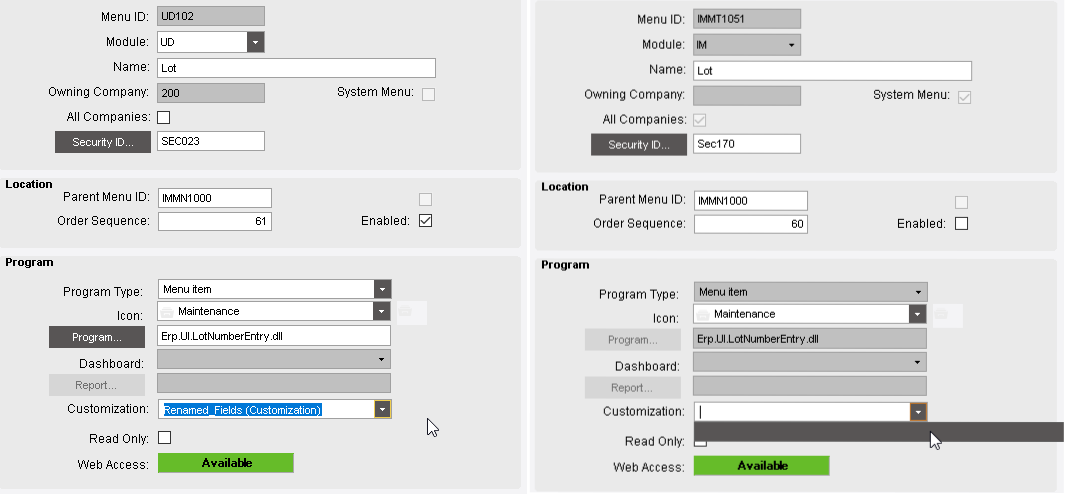Expand Program Type dropdown in IMMT1051 form

click(919, 292)
